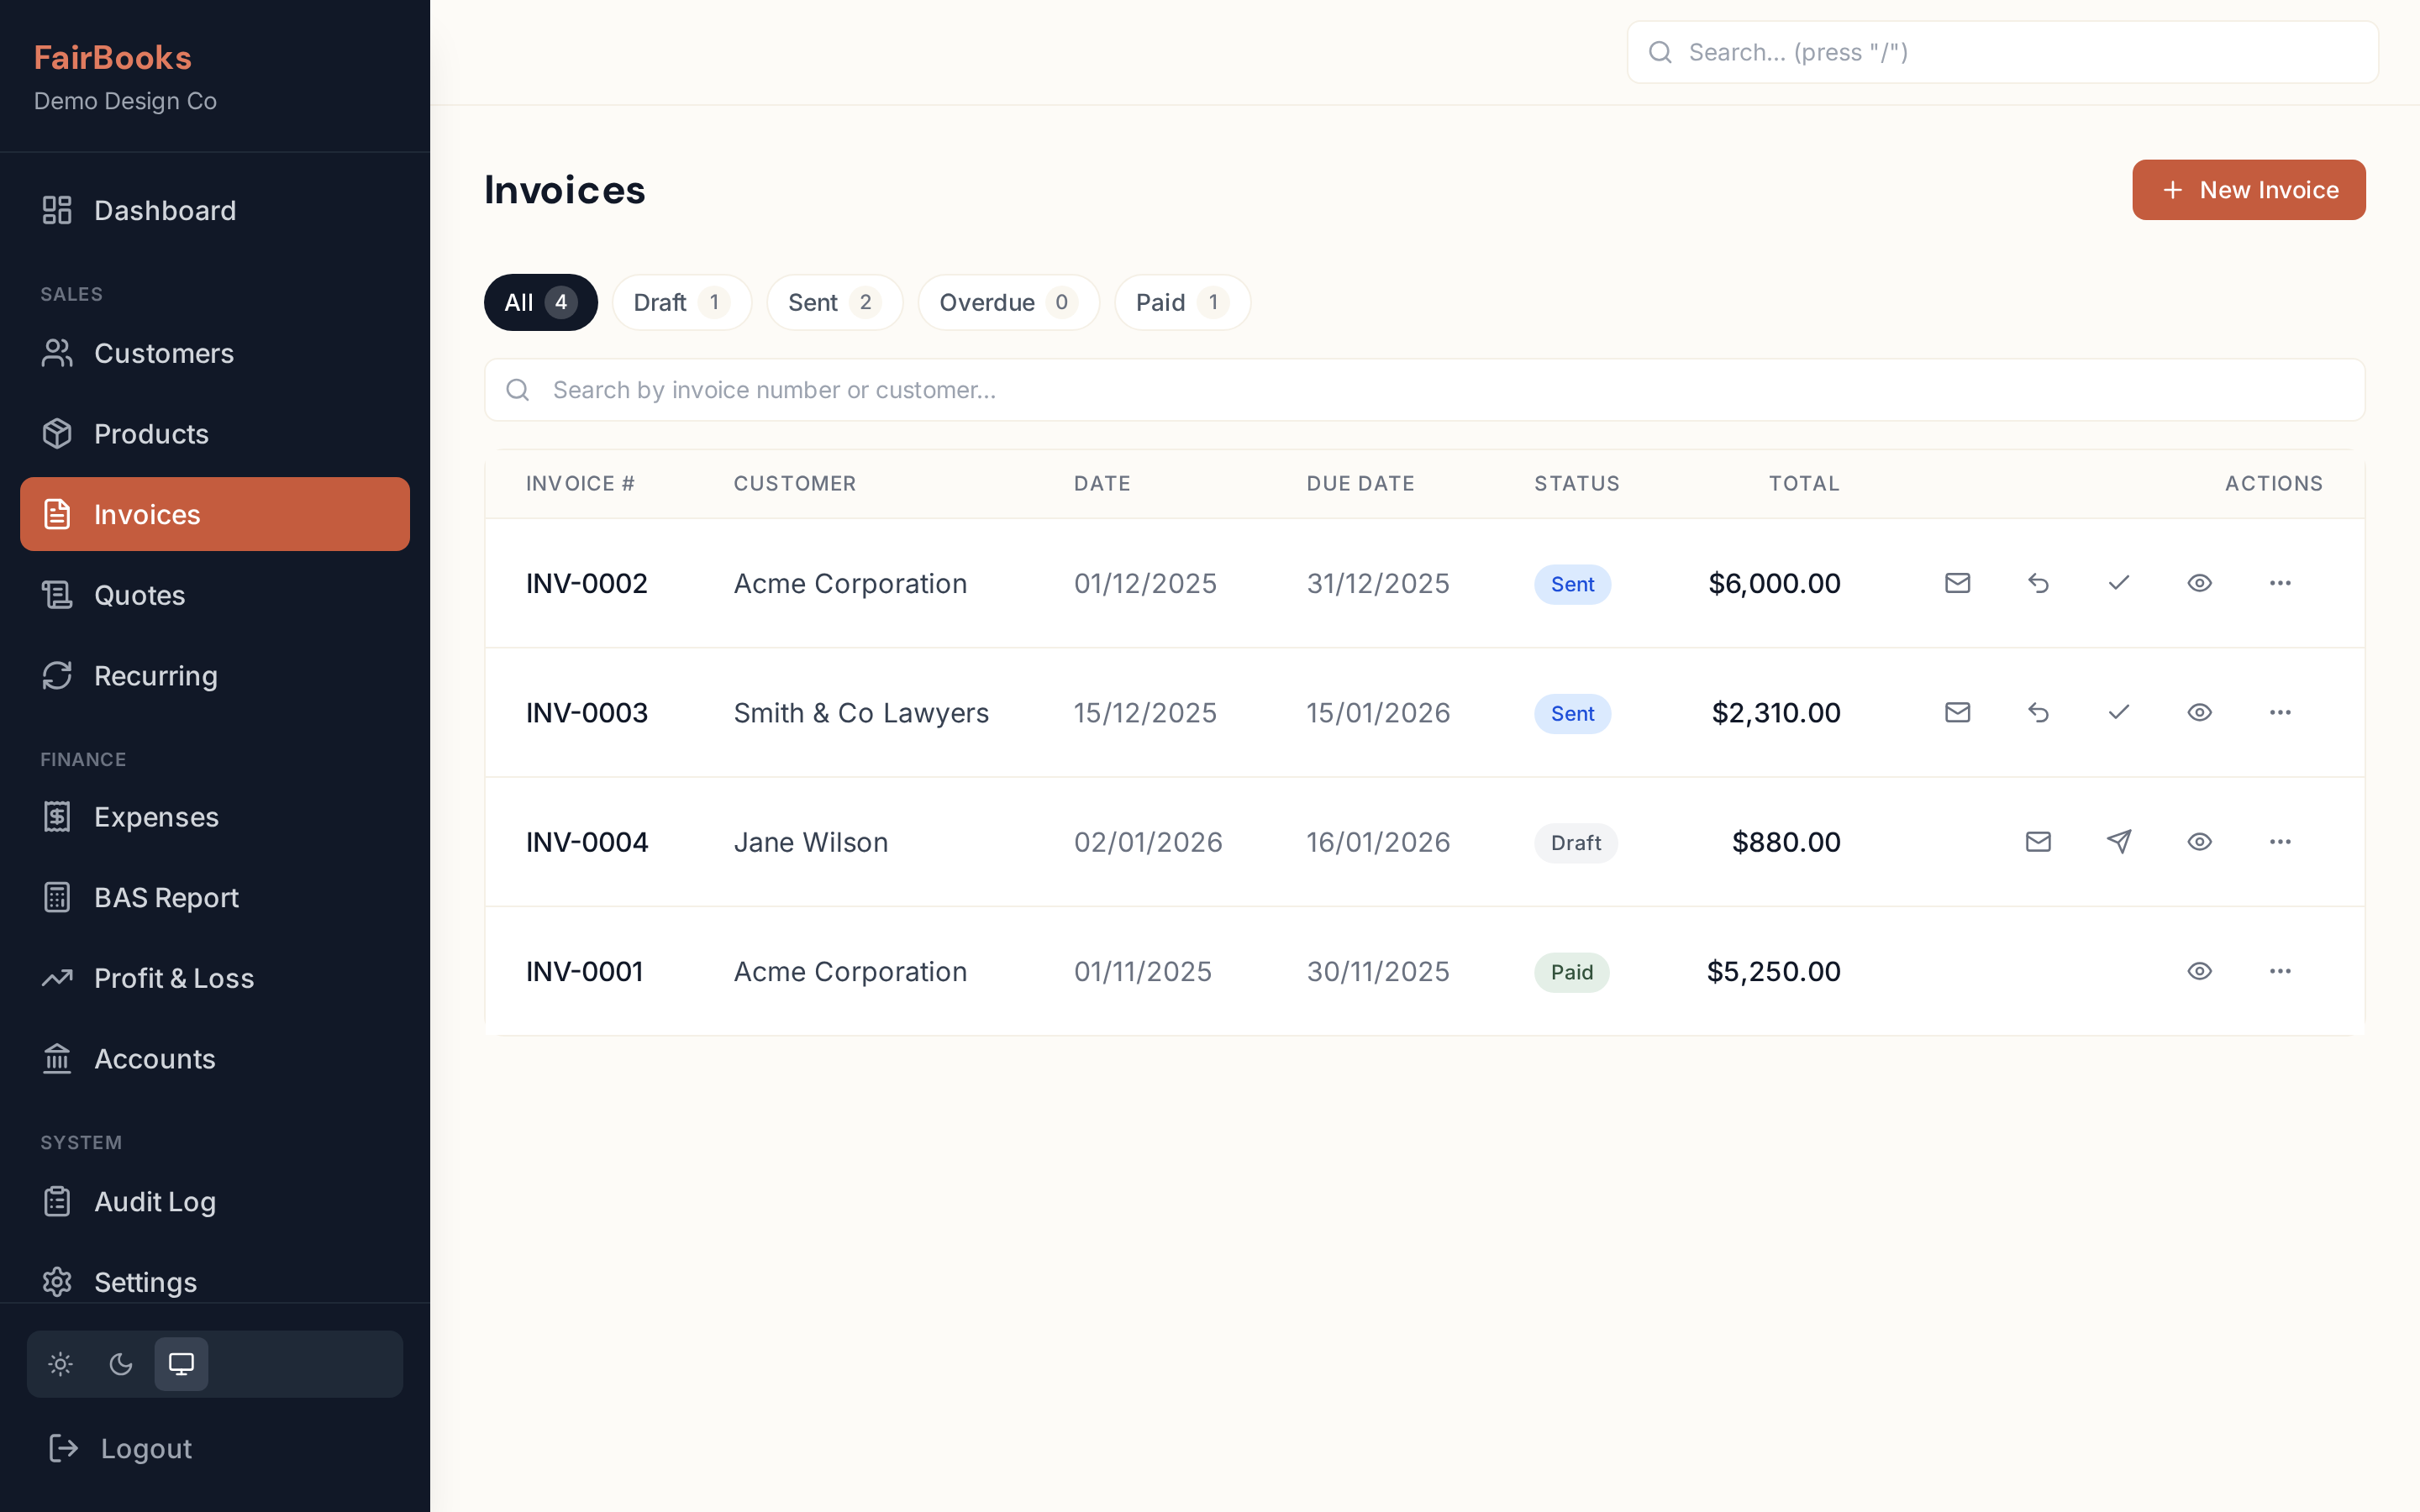Click the email icon for INV-0002
Viewport: 2420px width, 1512px height.
pyautogui.click(x=1957, y=583)
